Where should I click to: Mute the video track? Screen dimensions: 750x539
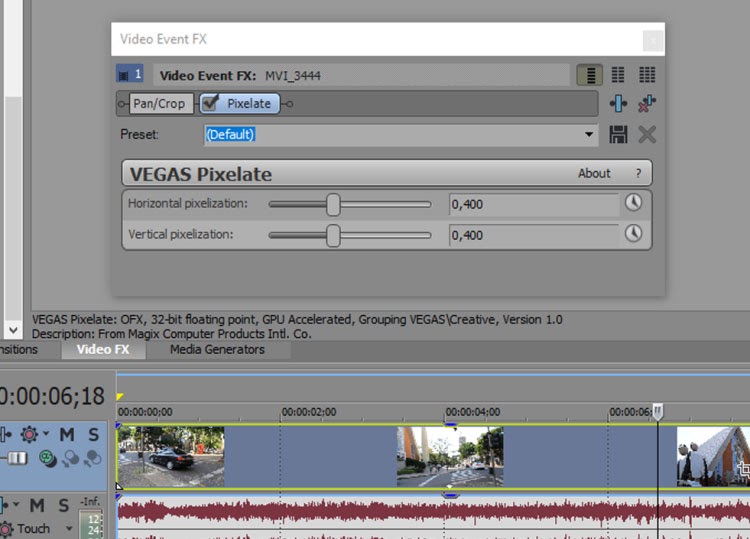click(x=67, y=434)
